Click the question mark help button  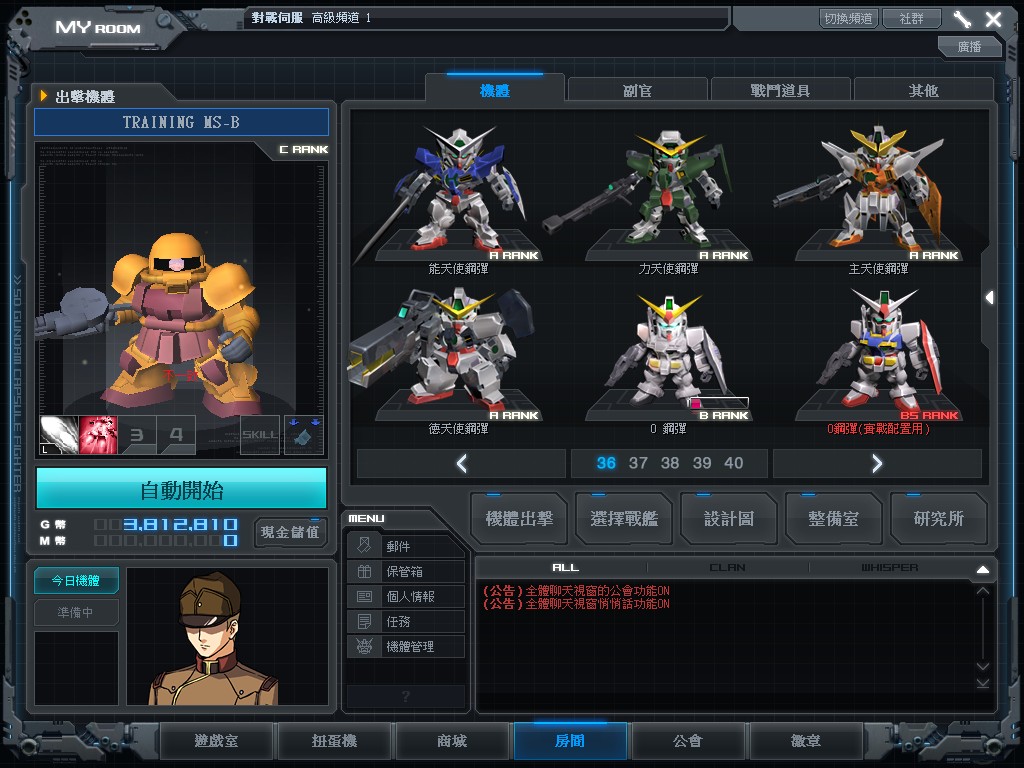click(406, 696)
